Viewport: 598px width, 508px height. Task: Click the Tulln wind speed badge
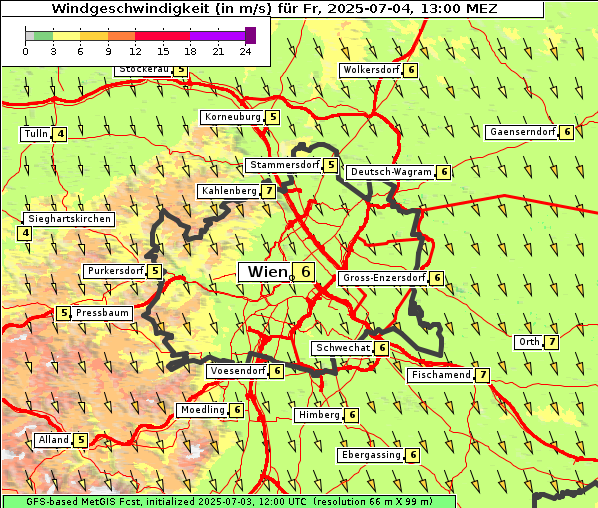(x=60, y=134)
